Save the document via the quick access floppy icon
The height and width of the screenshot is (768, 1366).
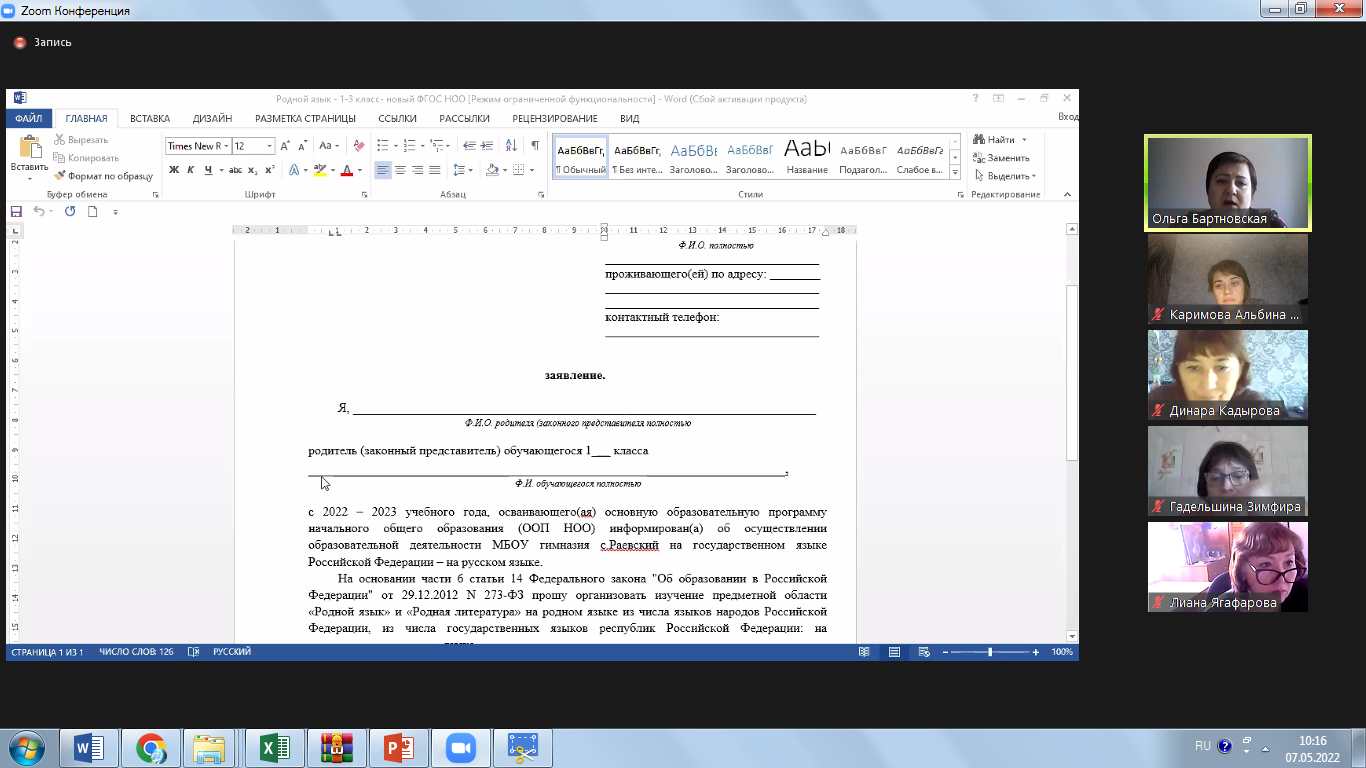[x=16, y=212]
